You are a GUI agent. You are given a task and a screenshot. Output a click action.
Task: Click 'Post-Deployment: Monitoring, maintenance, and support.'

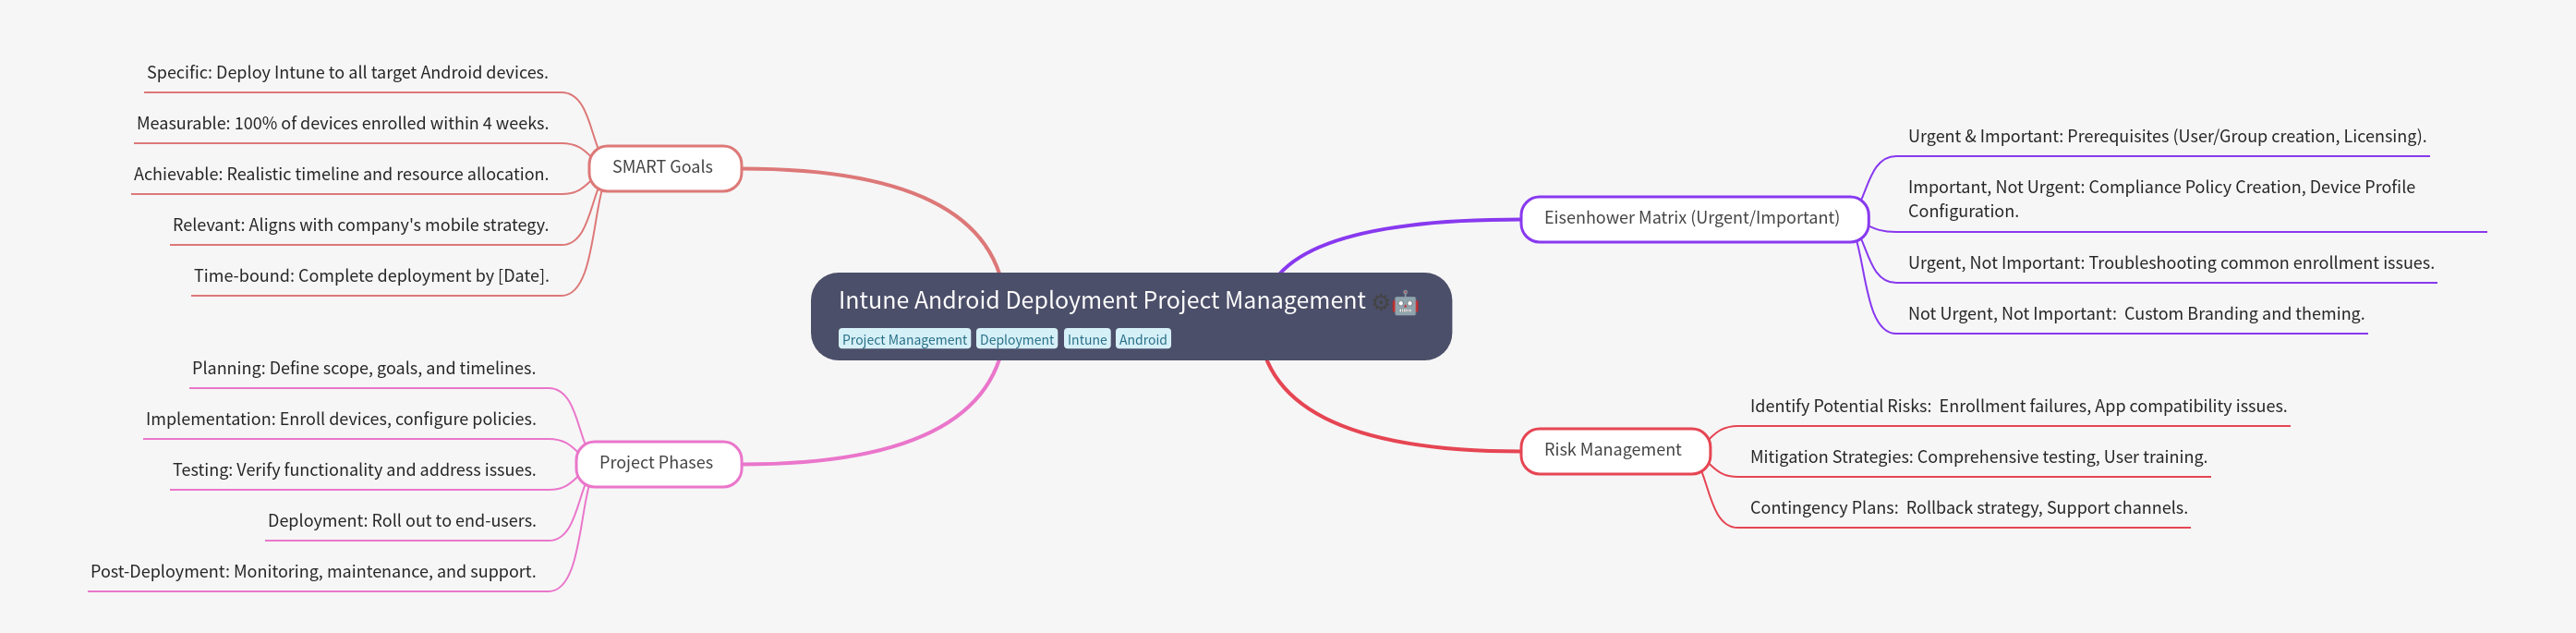(x=313, y=573)
